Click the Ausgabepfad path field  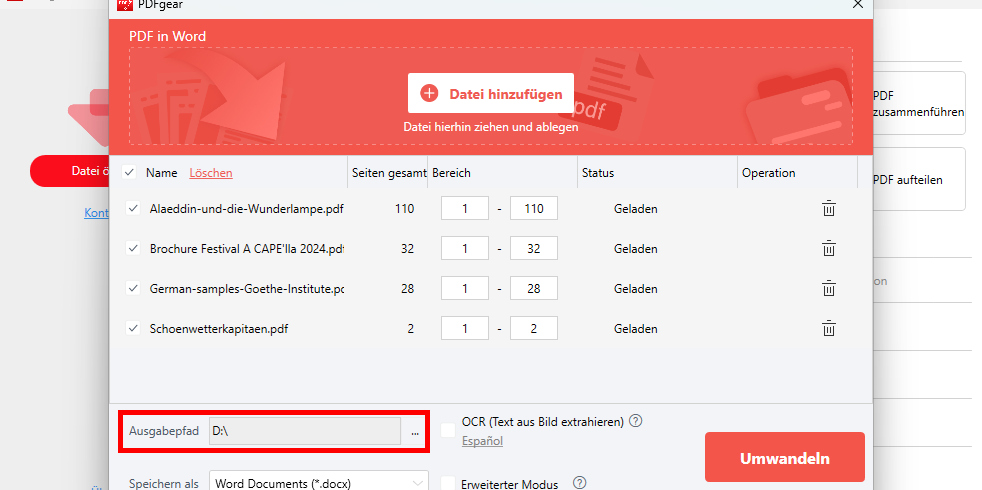304,432
